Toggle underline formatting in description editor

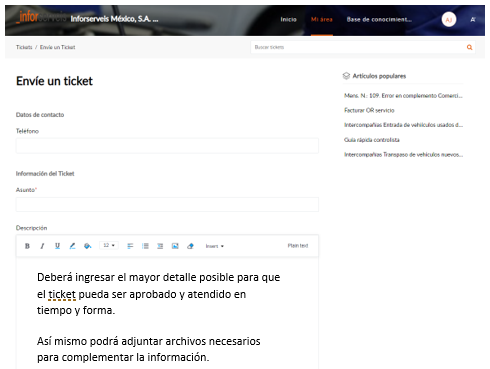click(x=57, y=246)
